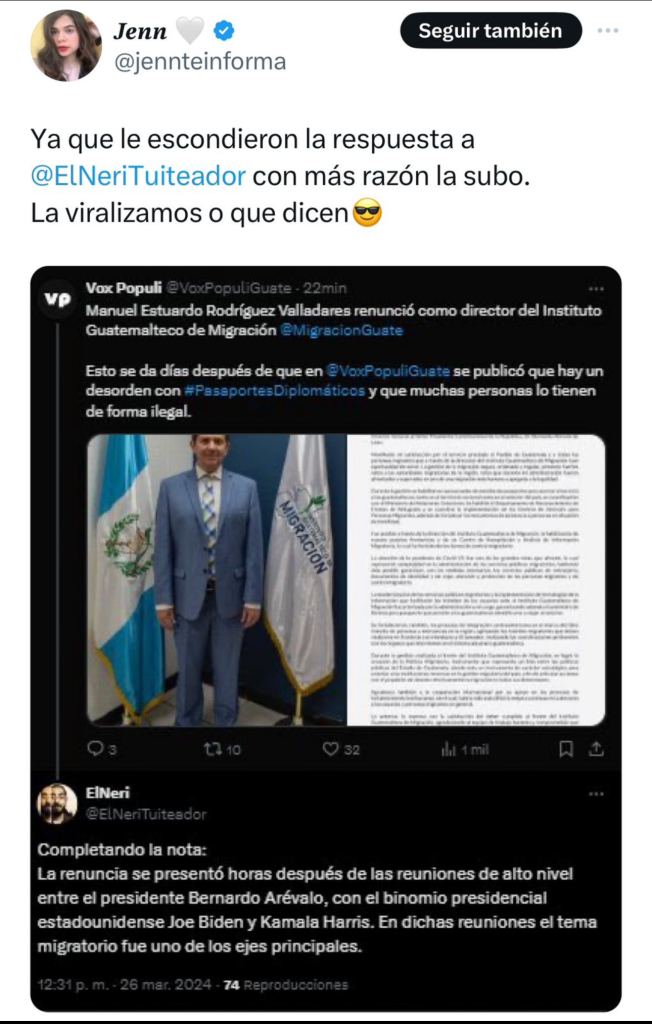Click the Seguir también button
This screenshot has height=1024, width=652.
pyautogui.click(x=490, y=31)
